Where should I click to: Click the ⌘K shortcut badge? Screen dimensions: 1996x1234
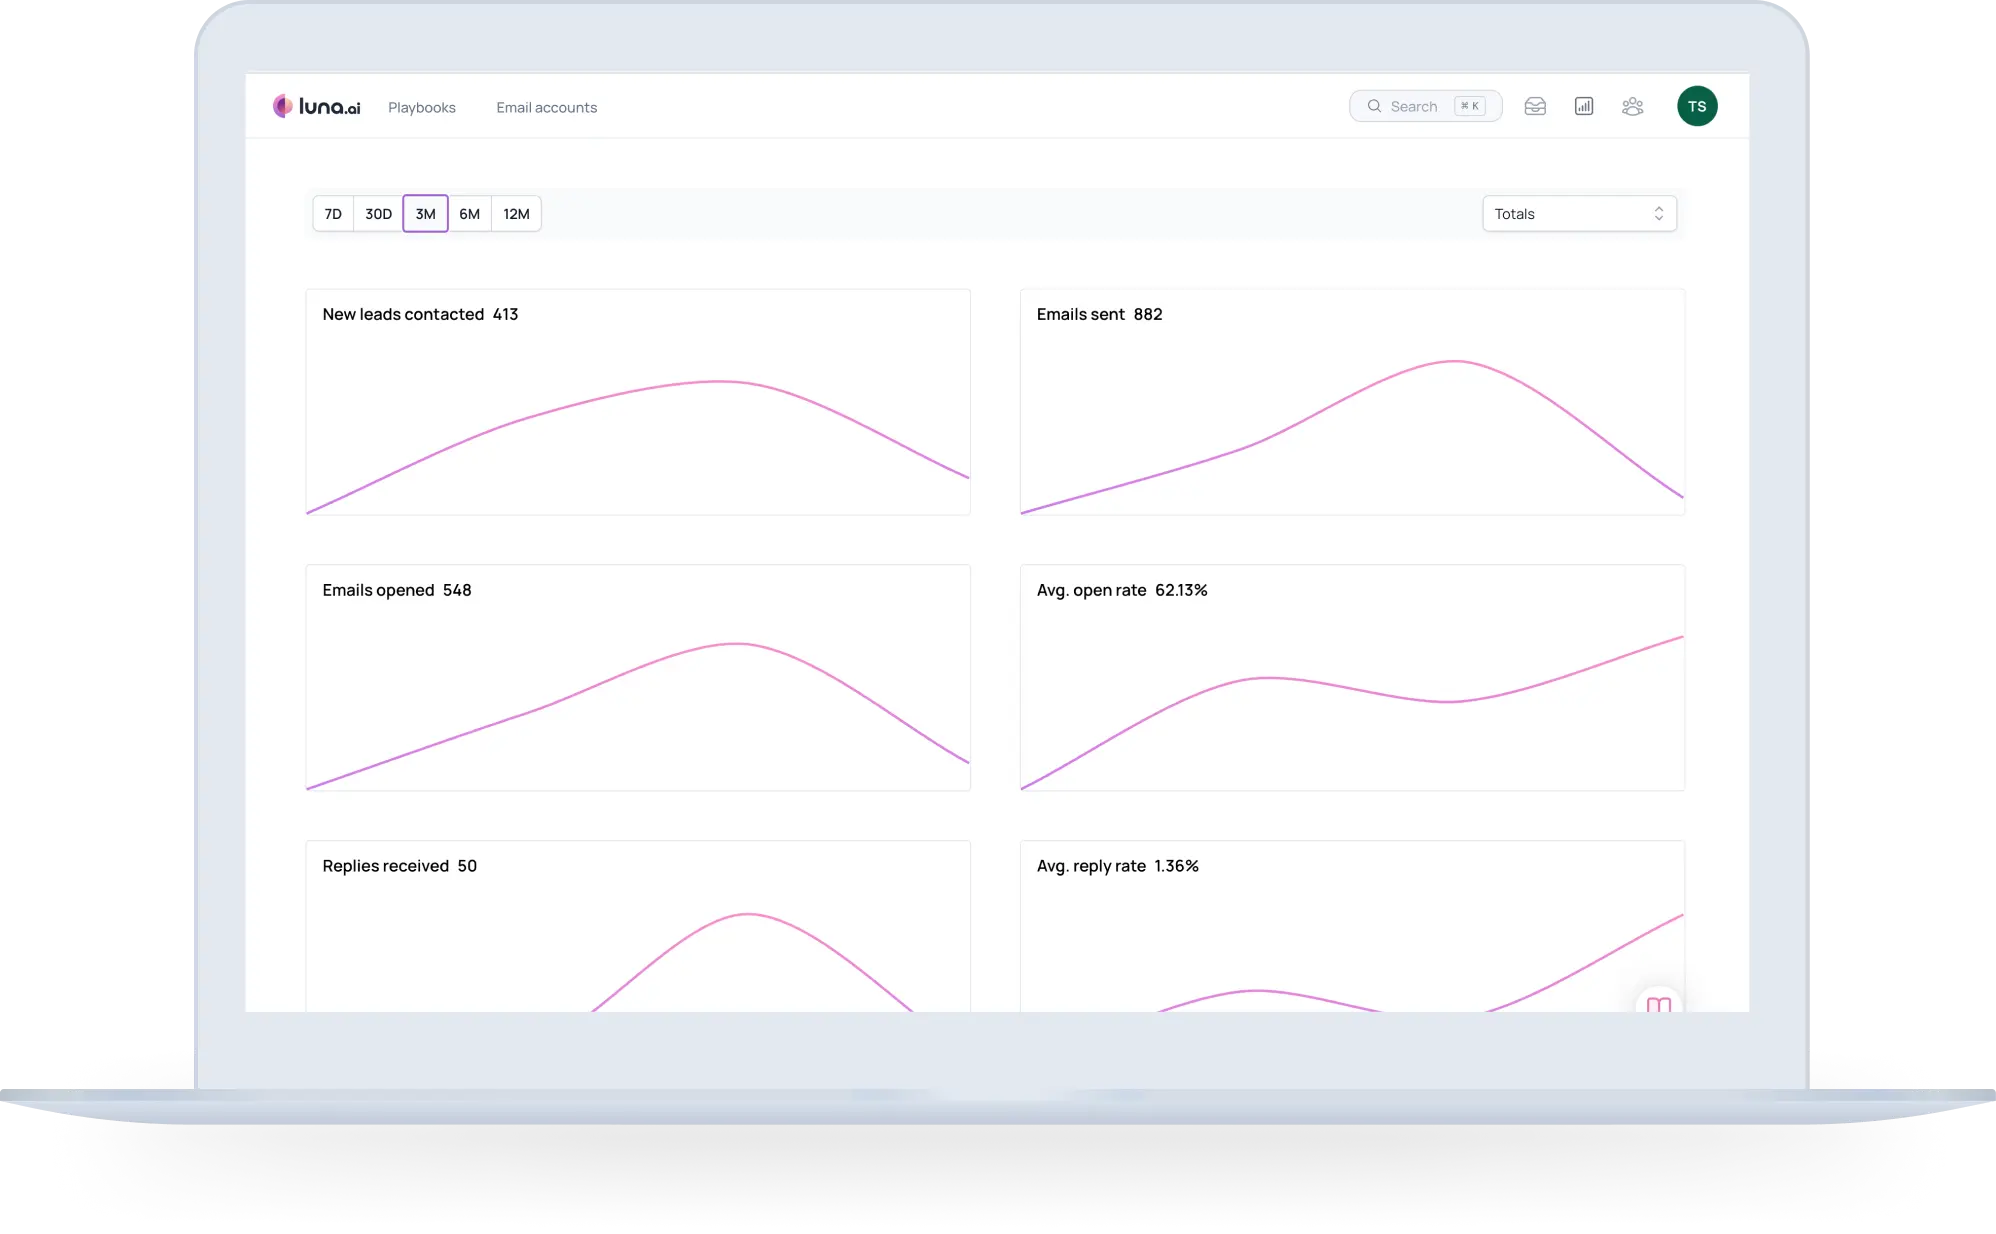[x=1469, y=106]
